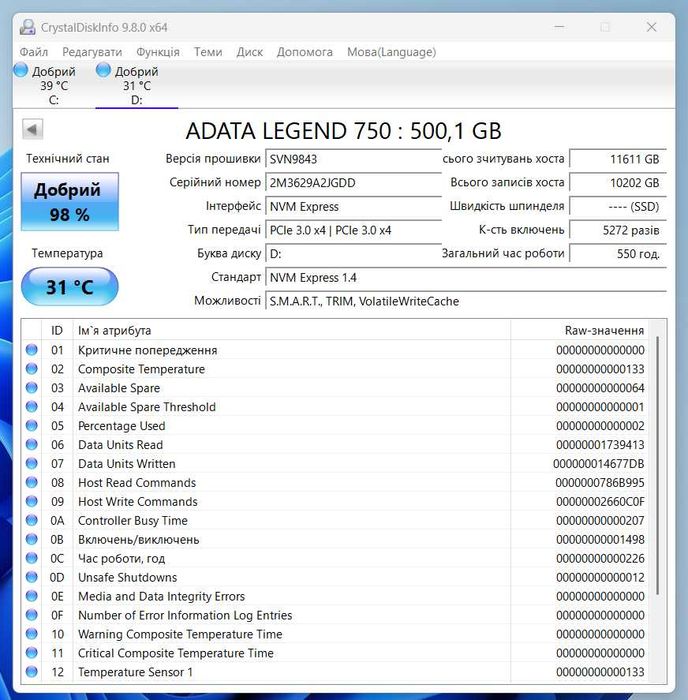688x700 pixels.
Task: Click the blue status orb for disk C:
Action: pyautogui.click(x=21, y=70)
